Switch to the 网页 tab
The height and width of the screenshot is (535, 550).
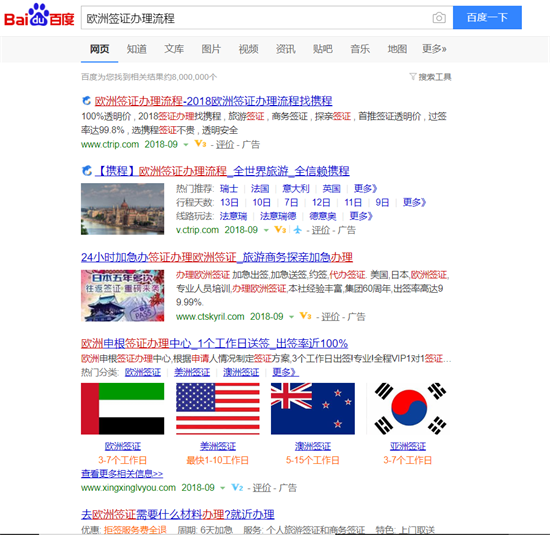[99, 49]
